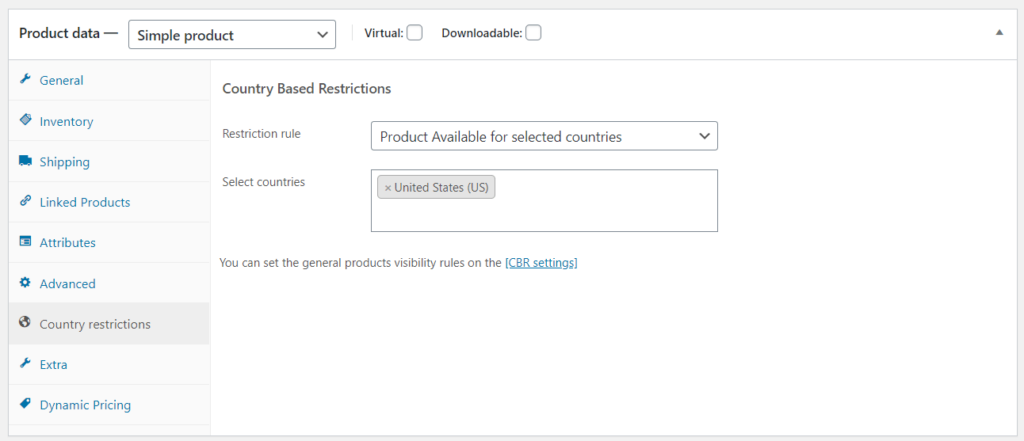
Task: Click the Extra wrench icon
Action: [x=25, y=363]
